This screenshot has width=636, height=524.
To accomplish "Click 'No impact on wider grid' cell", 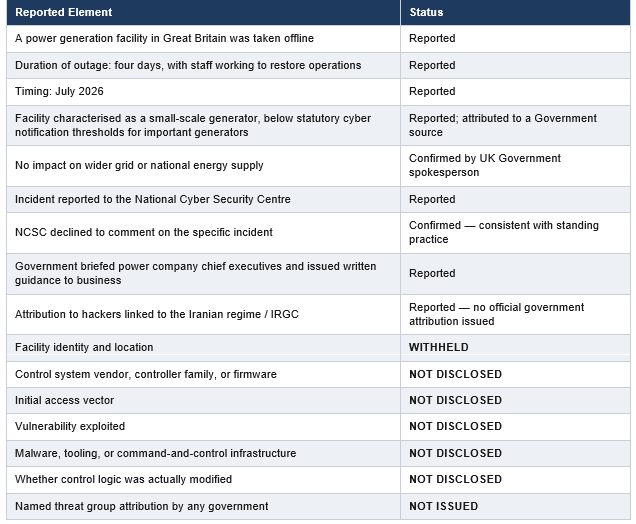I will (203, 166).
